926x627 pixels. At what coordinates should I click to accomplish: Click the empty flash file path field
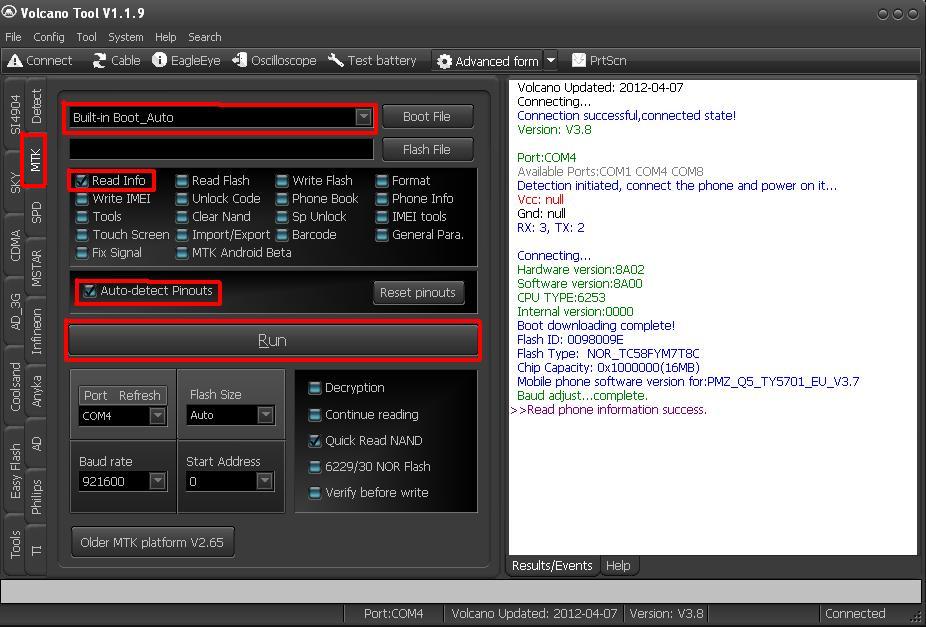221,149
